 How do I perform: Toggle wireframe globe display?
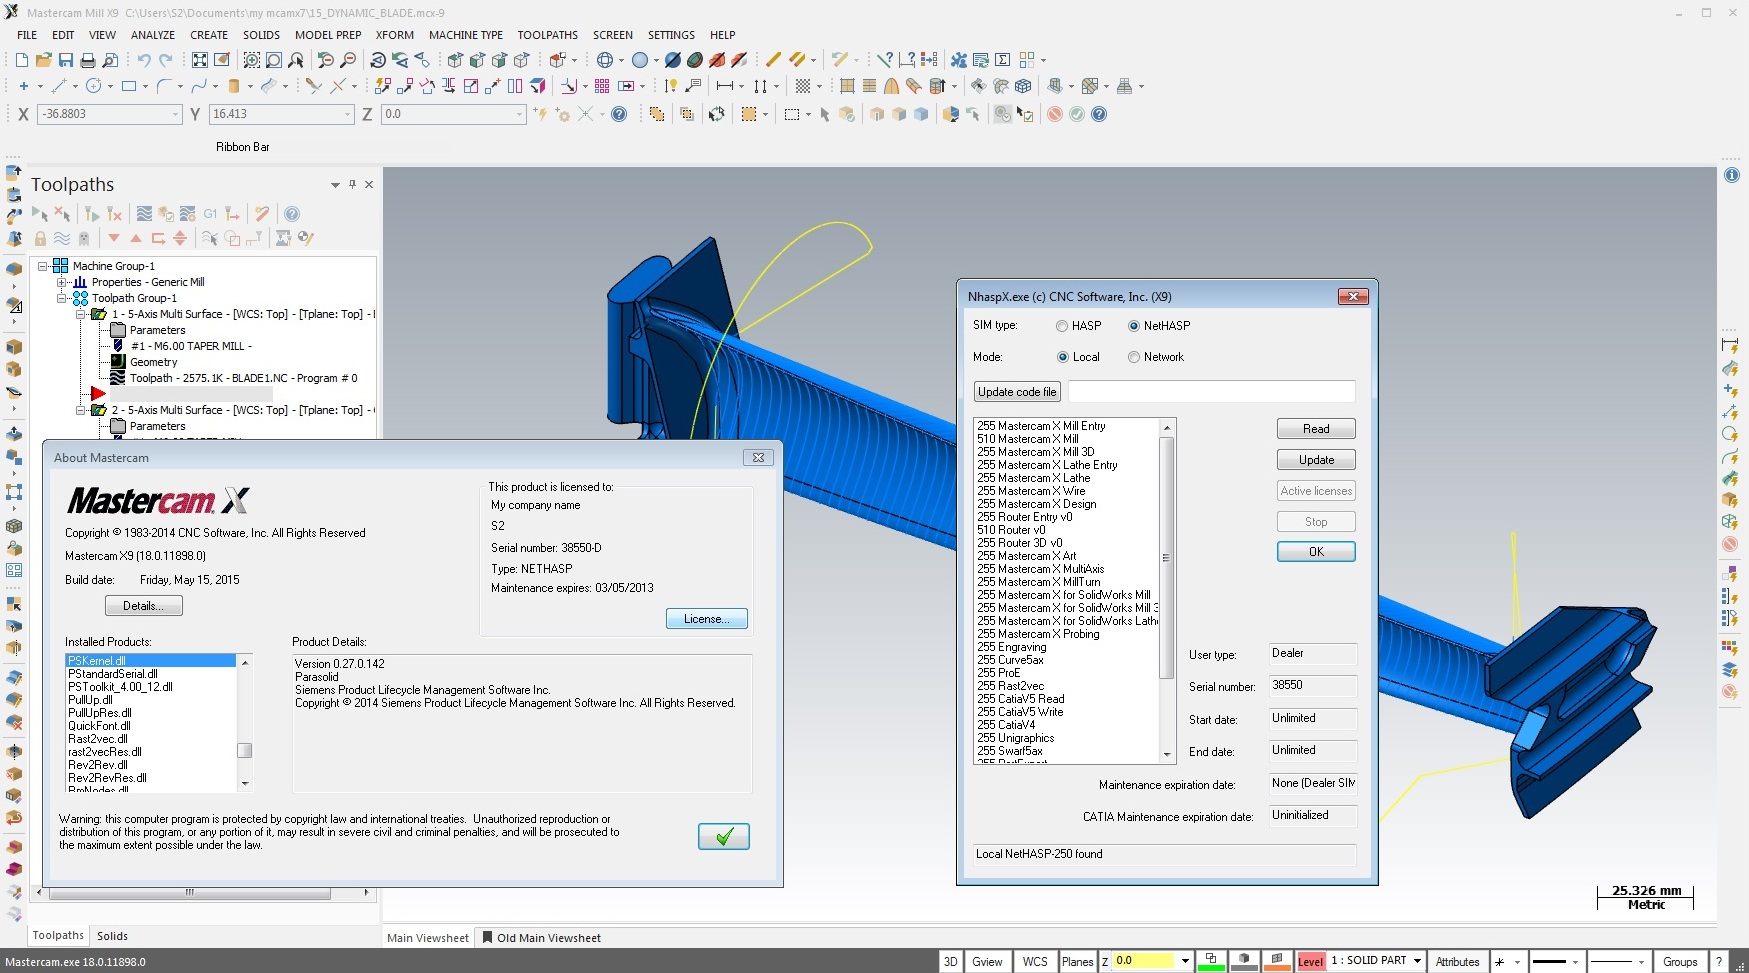tap(605, 60)
